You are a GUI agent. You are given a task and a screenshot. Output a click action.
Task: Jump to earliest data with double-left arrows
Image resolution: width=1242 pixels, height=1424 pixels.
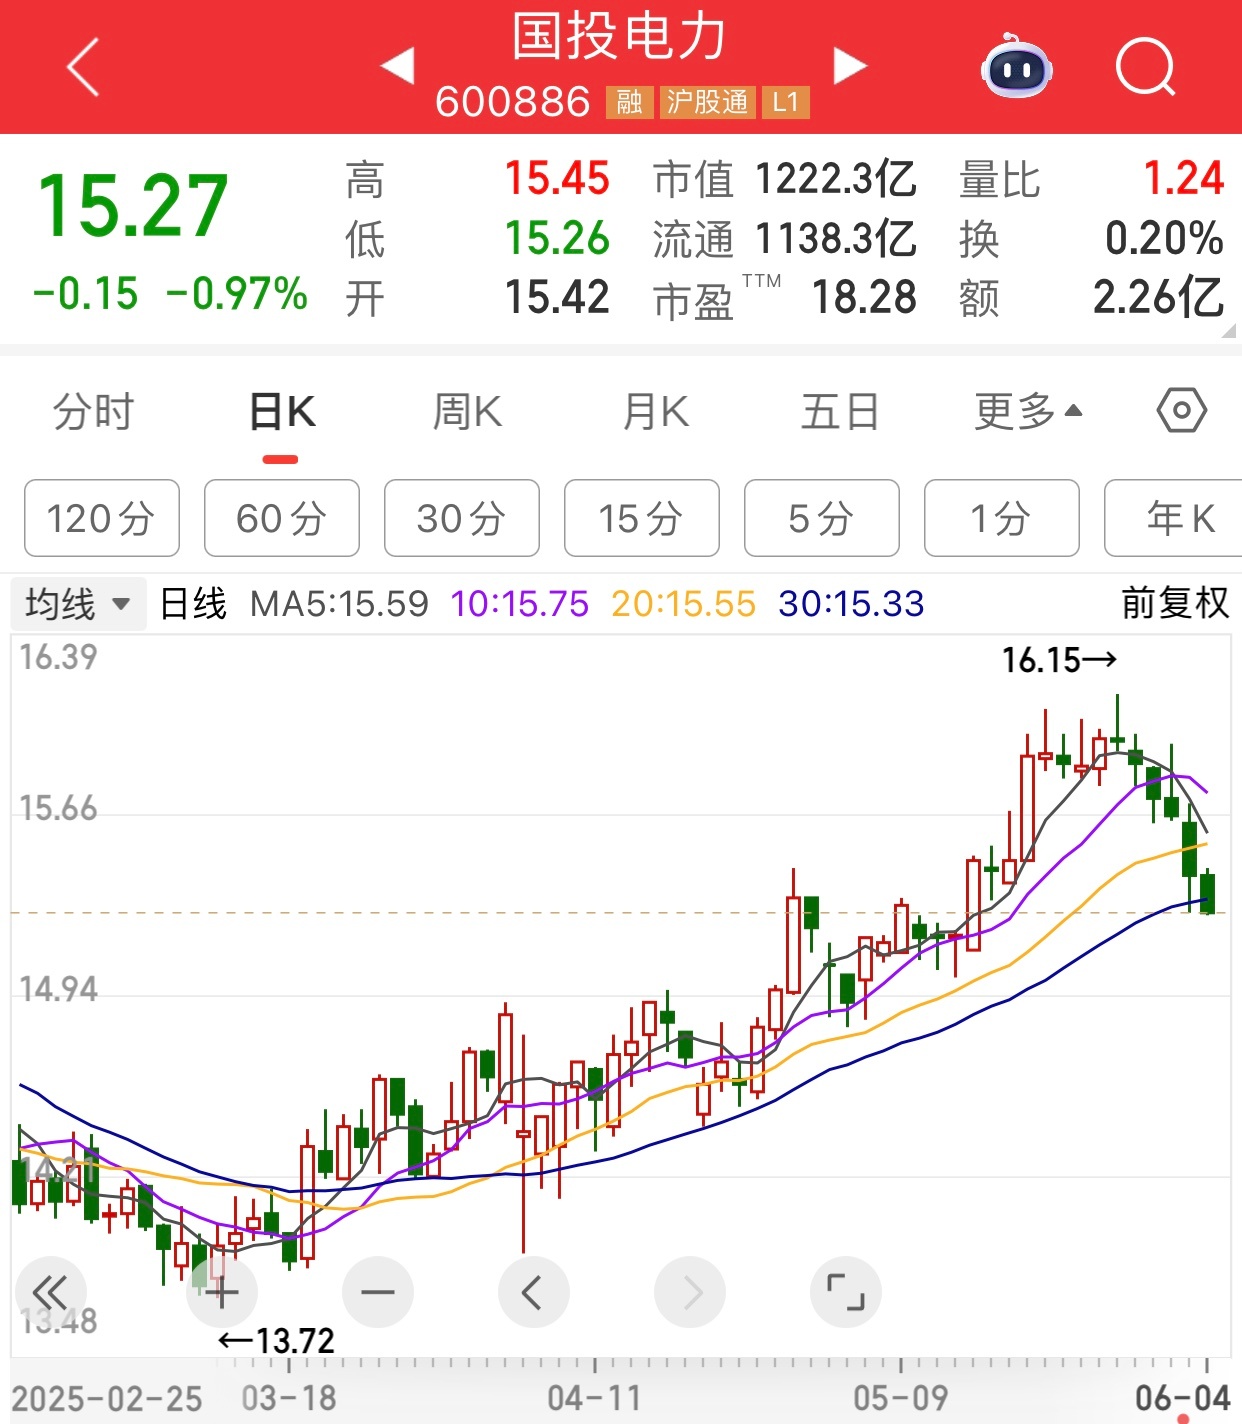(x=50, y=1292)
